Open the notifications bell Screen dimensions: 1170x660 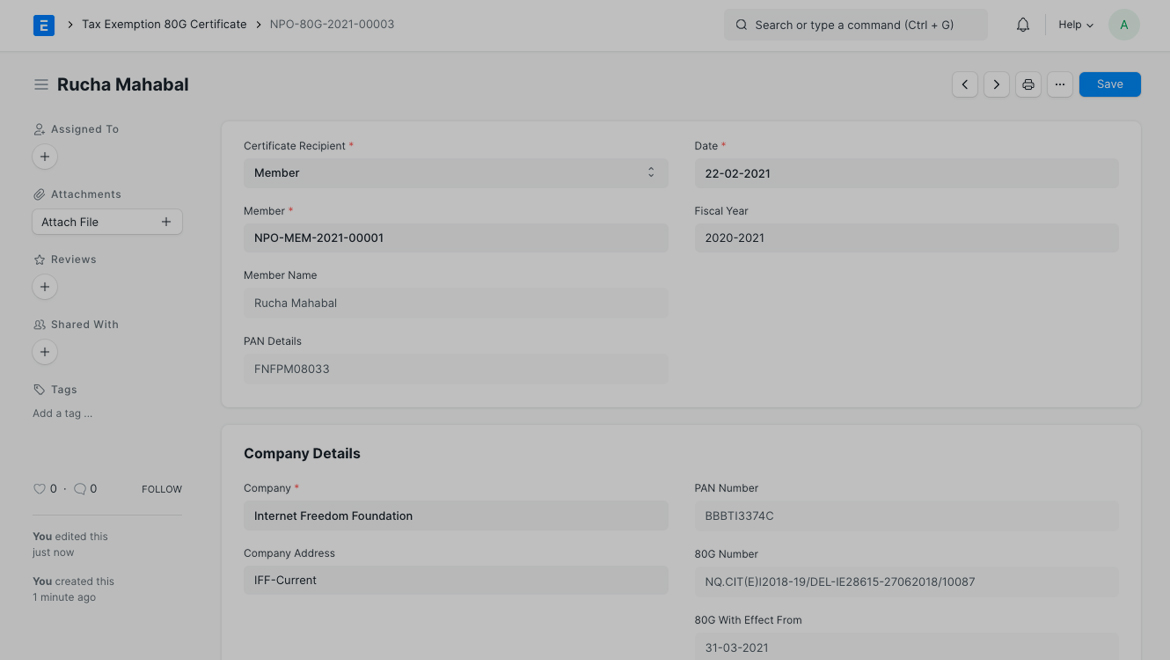1022,25
